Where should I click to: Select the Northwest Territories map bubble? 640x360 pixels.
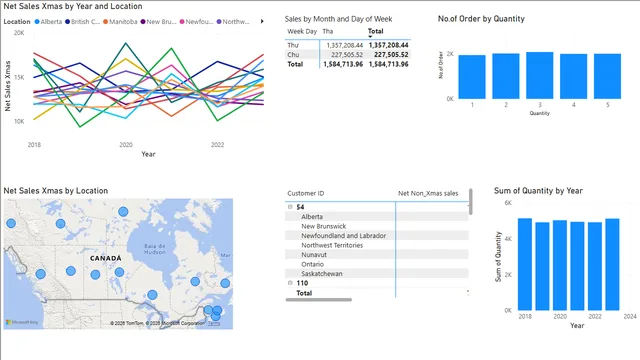pyautogui.click(x=60, y=224)
